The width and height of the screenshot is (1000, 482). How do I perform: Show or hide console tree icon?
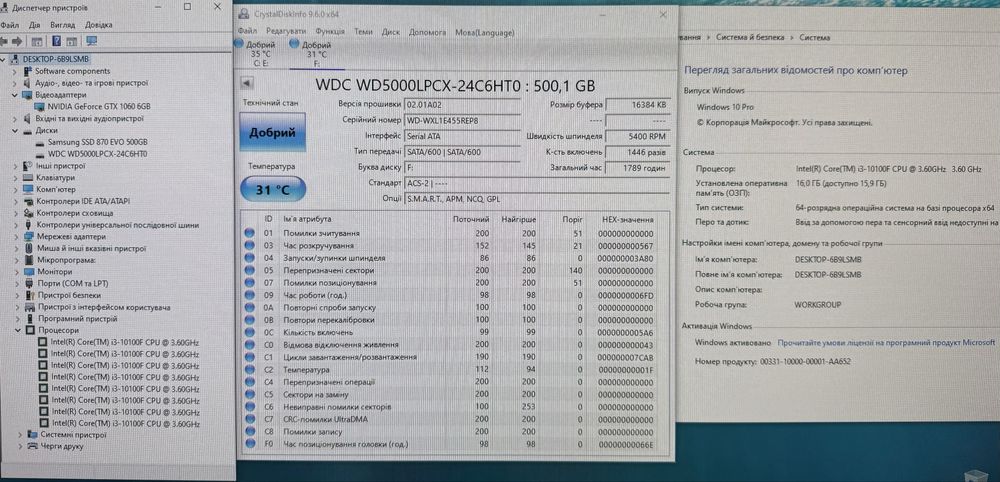click(37, 41)
